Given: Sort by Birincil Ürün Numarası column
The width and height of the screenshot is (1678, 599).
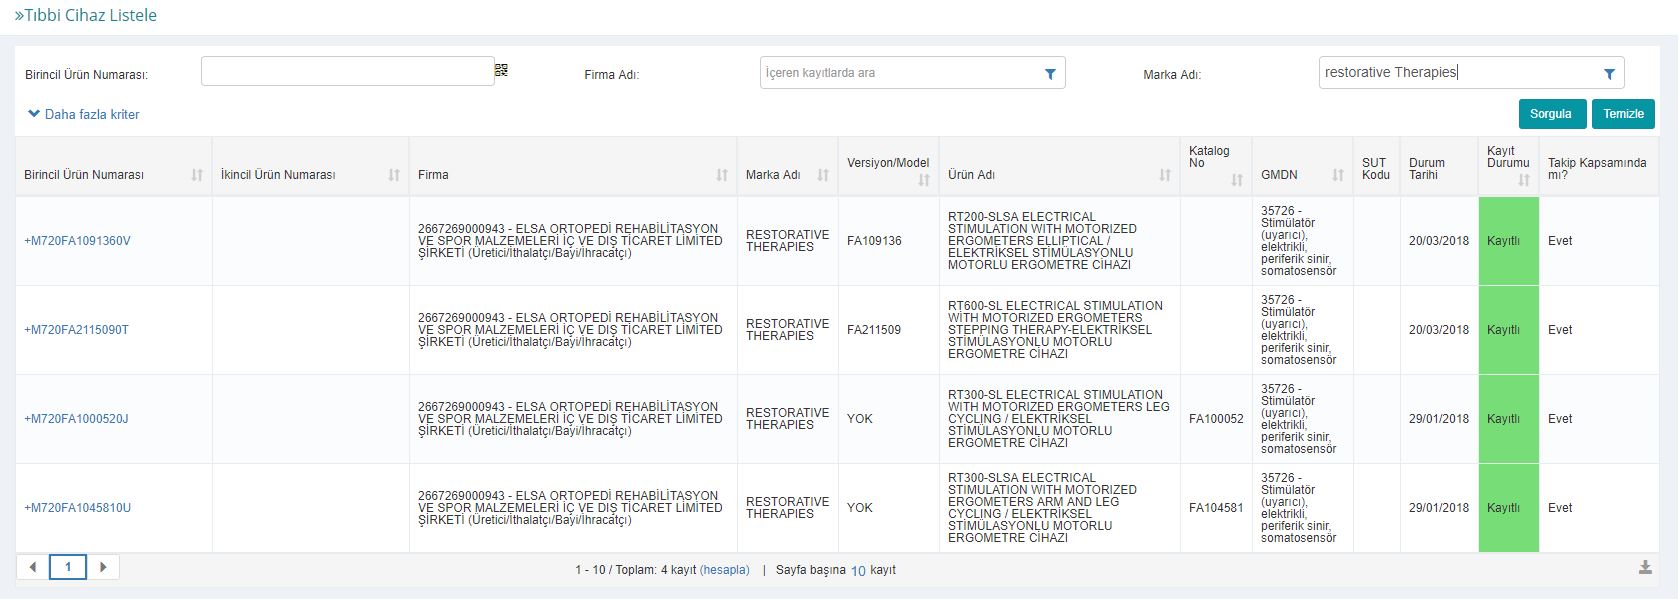Looking at the screenshot, I should point(197,175).
